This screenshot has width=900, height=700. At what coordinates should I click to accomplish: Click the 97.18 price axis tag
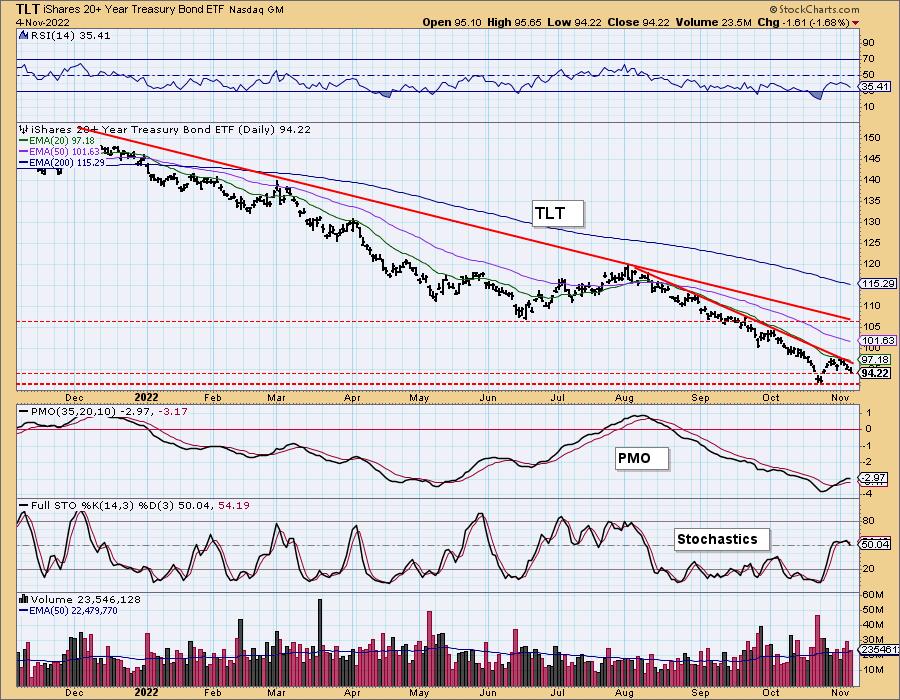876,360
